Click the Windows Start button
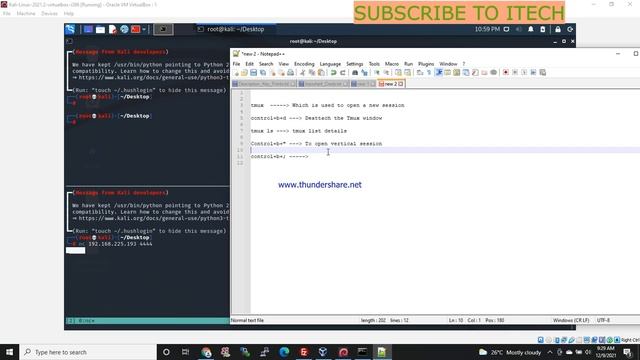Screen dimensions: 640x360 (x=9, y=352)
